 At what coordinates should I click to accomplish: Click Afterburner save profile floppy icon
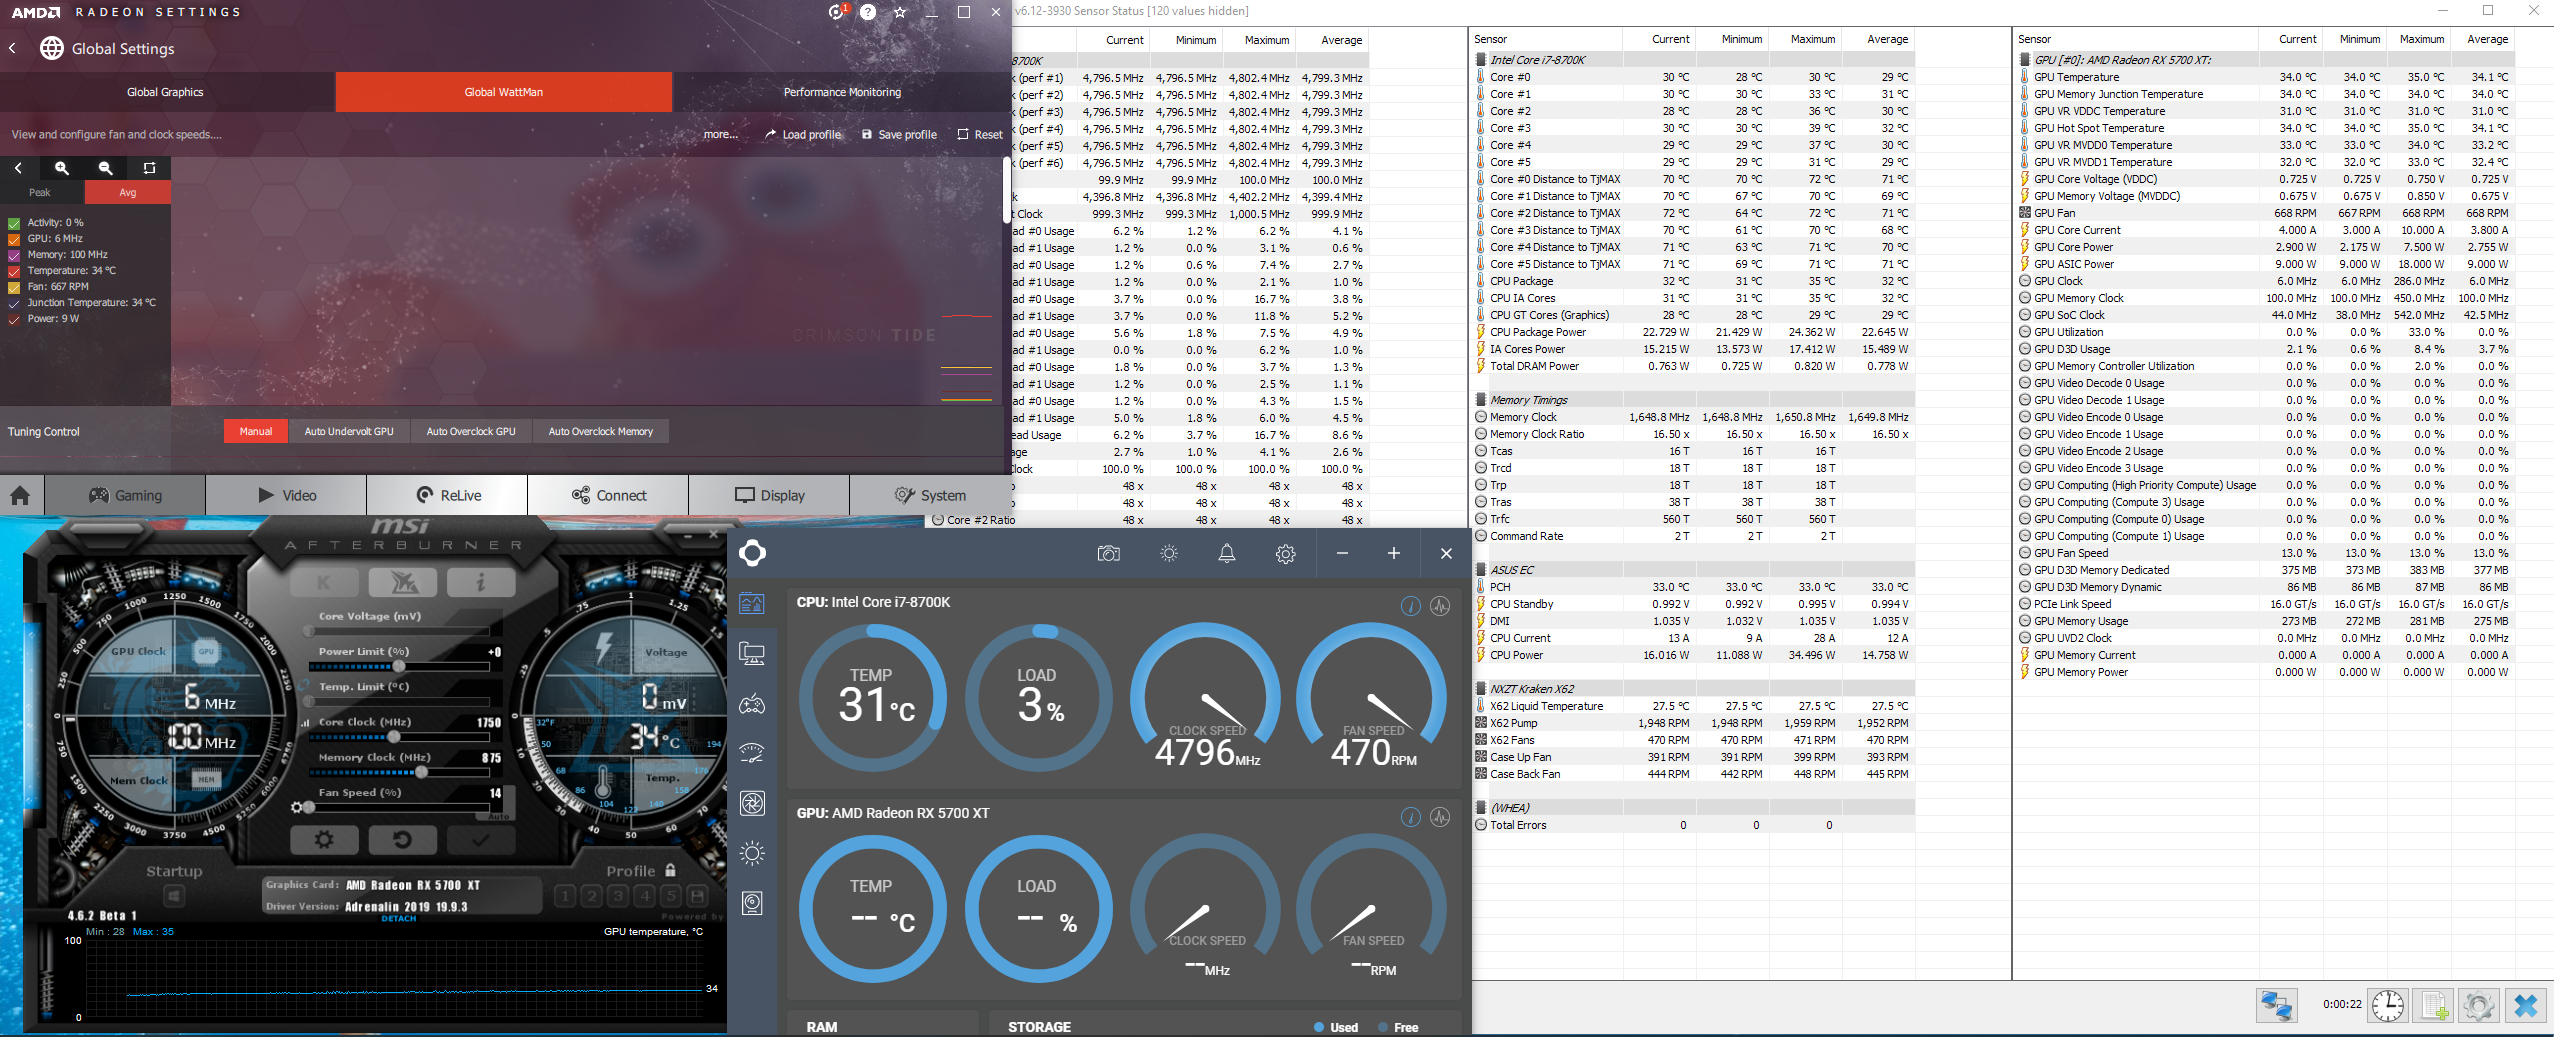pos(697,895)
